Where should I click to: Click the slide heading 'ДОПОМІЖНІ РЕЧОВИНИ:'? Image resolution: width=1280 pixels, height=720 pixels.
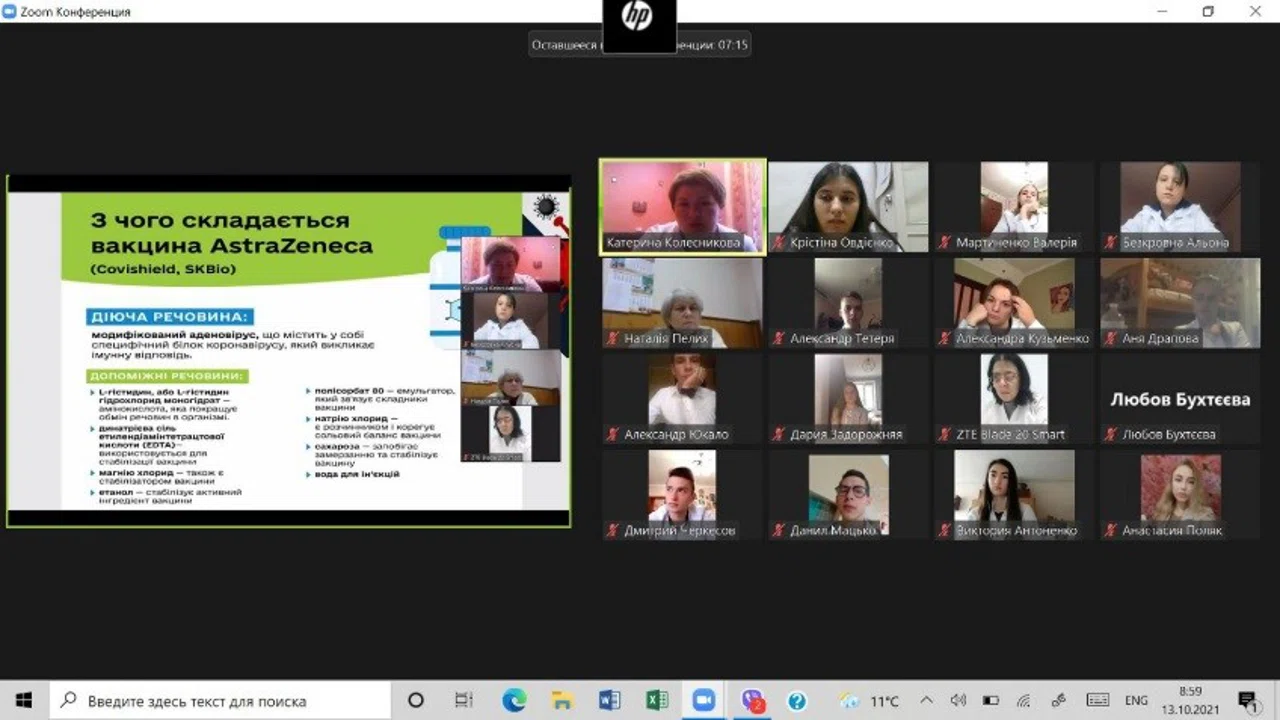[168, 376]
